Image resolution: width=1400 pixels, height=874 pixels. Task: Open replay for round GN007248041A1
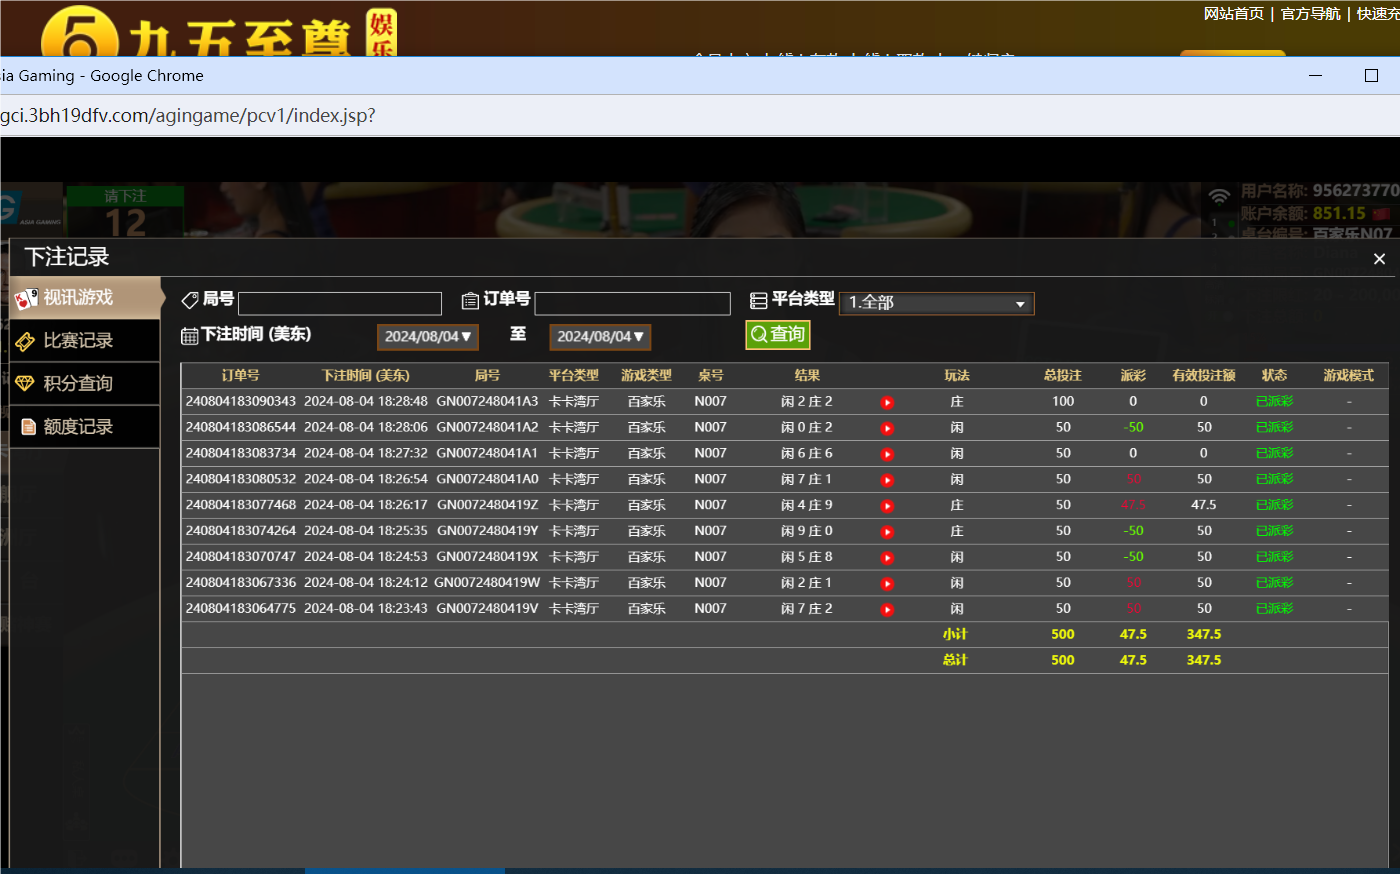point(887,454)
